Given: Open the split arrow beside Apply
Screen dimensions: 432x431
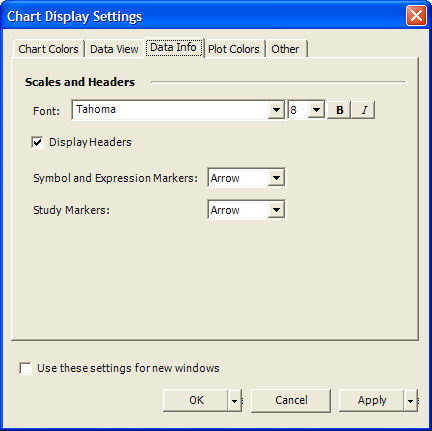Looking at the screenshot, I should coord(411,400).
